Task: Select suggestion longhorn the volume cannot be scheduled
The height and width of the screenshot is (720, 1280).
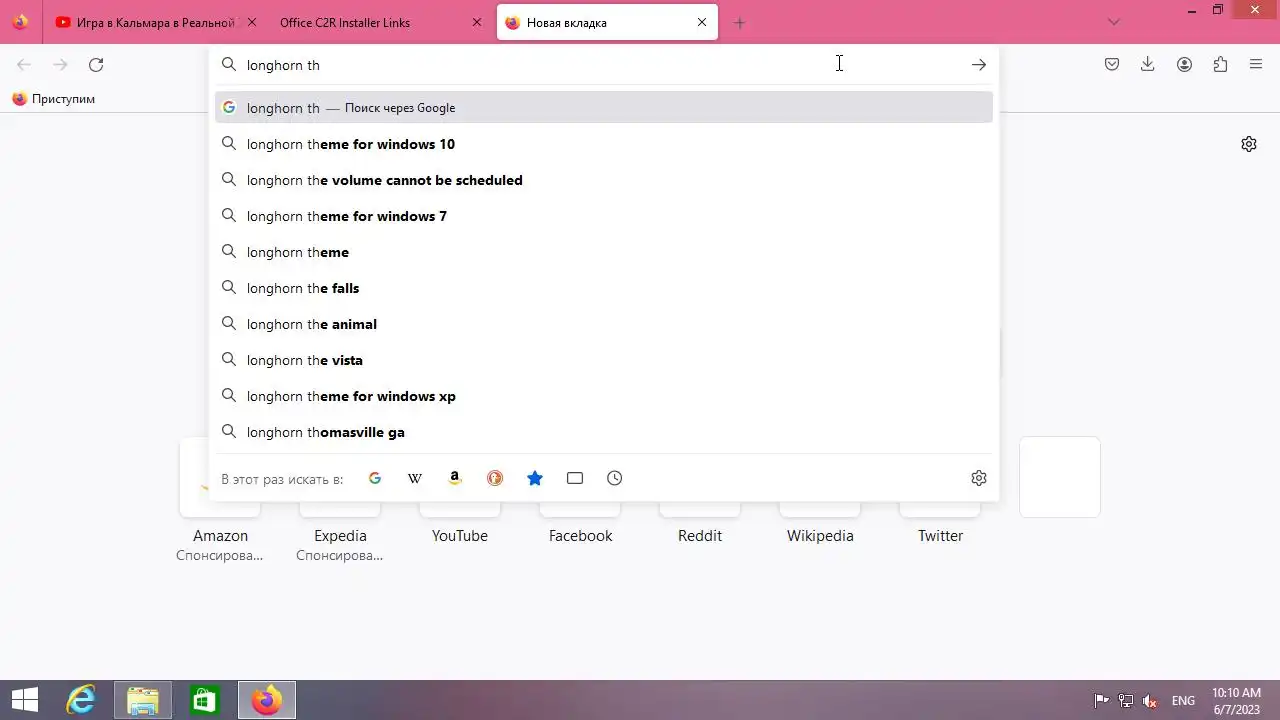Action: click(x=604, y=180)
